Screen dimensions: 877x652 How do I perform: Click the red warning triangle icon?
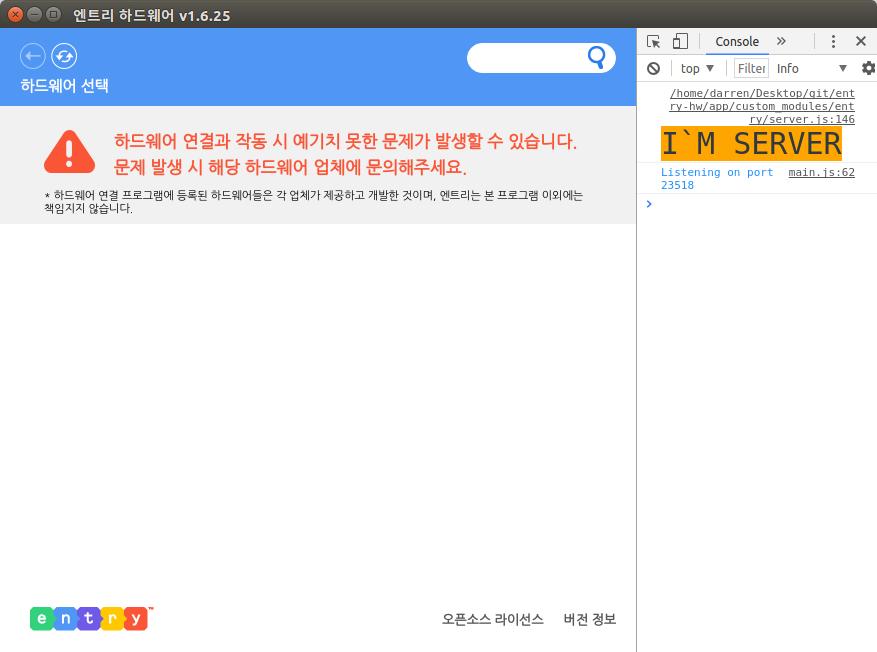[x=68, y=150]
